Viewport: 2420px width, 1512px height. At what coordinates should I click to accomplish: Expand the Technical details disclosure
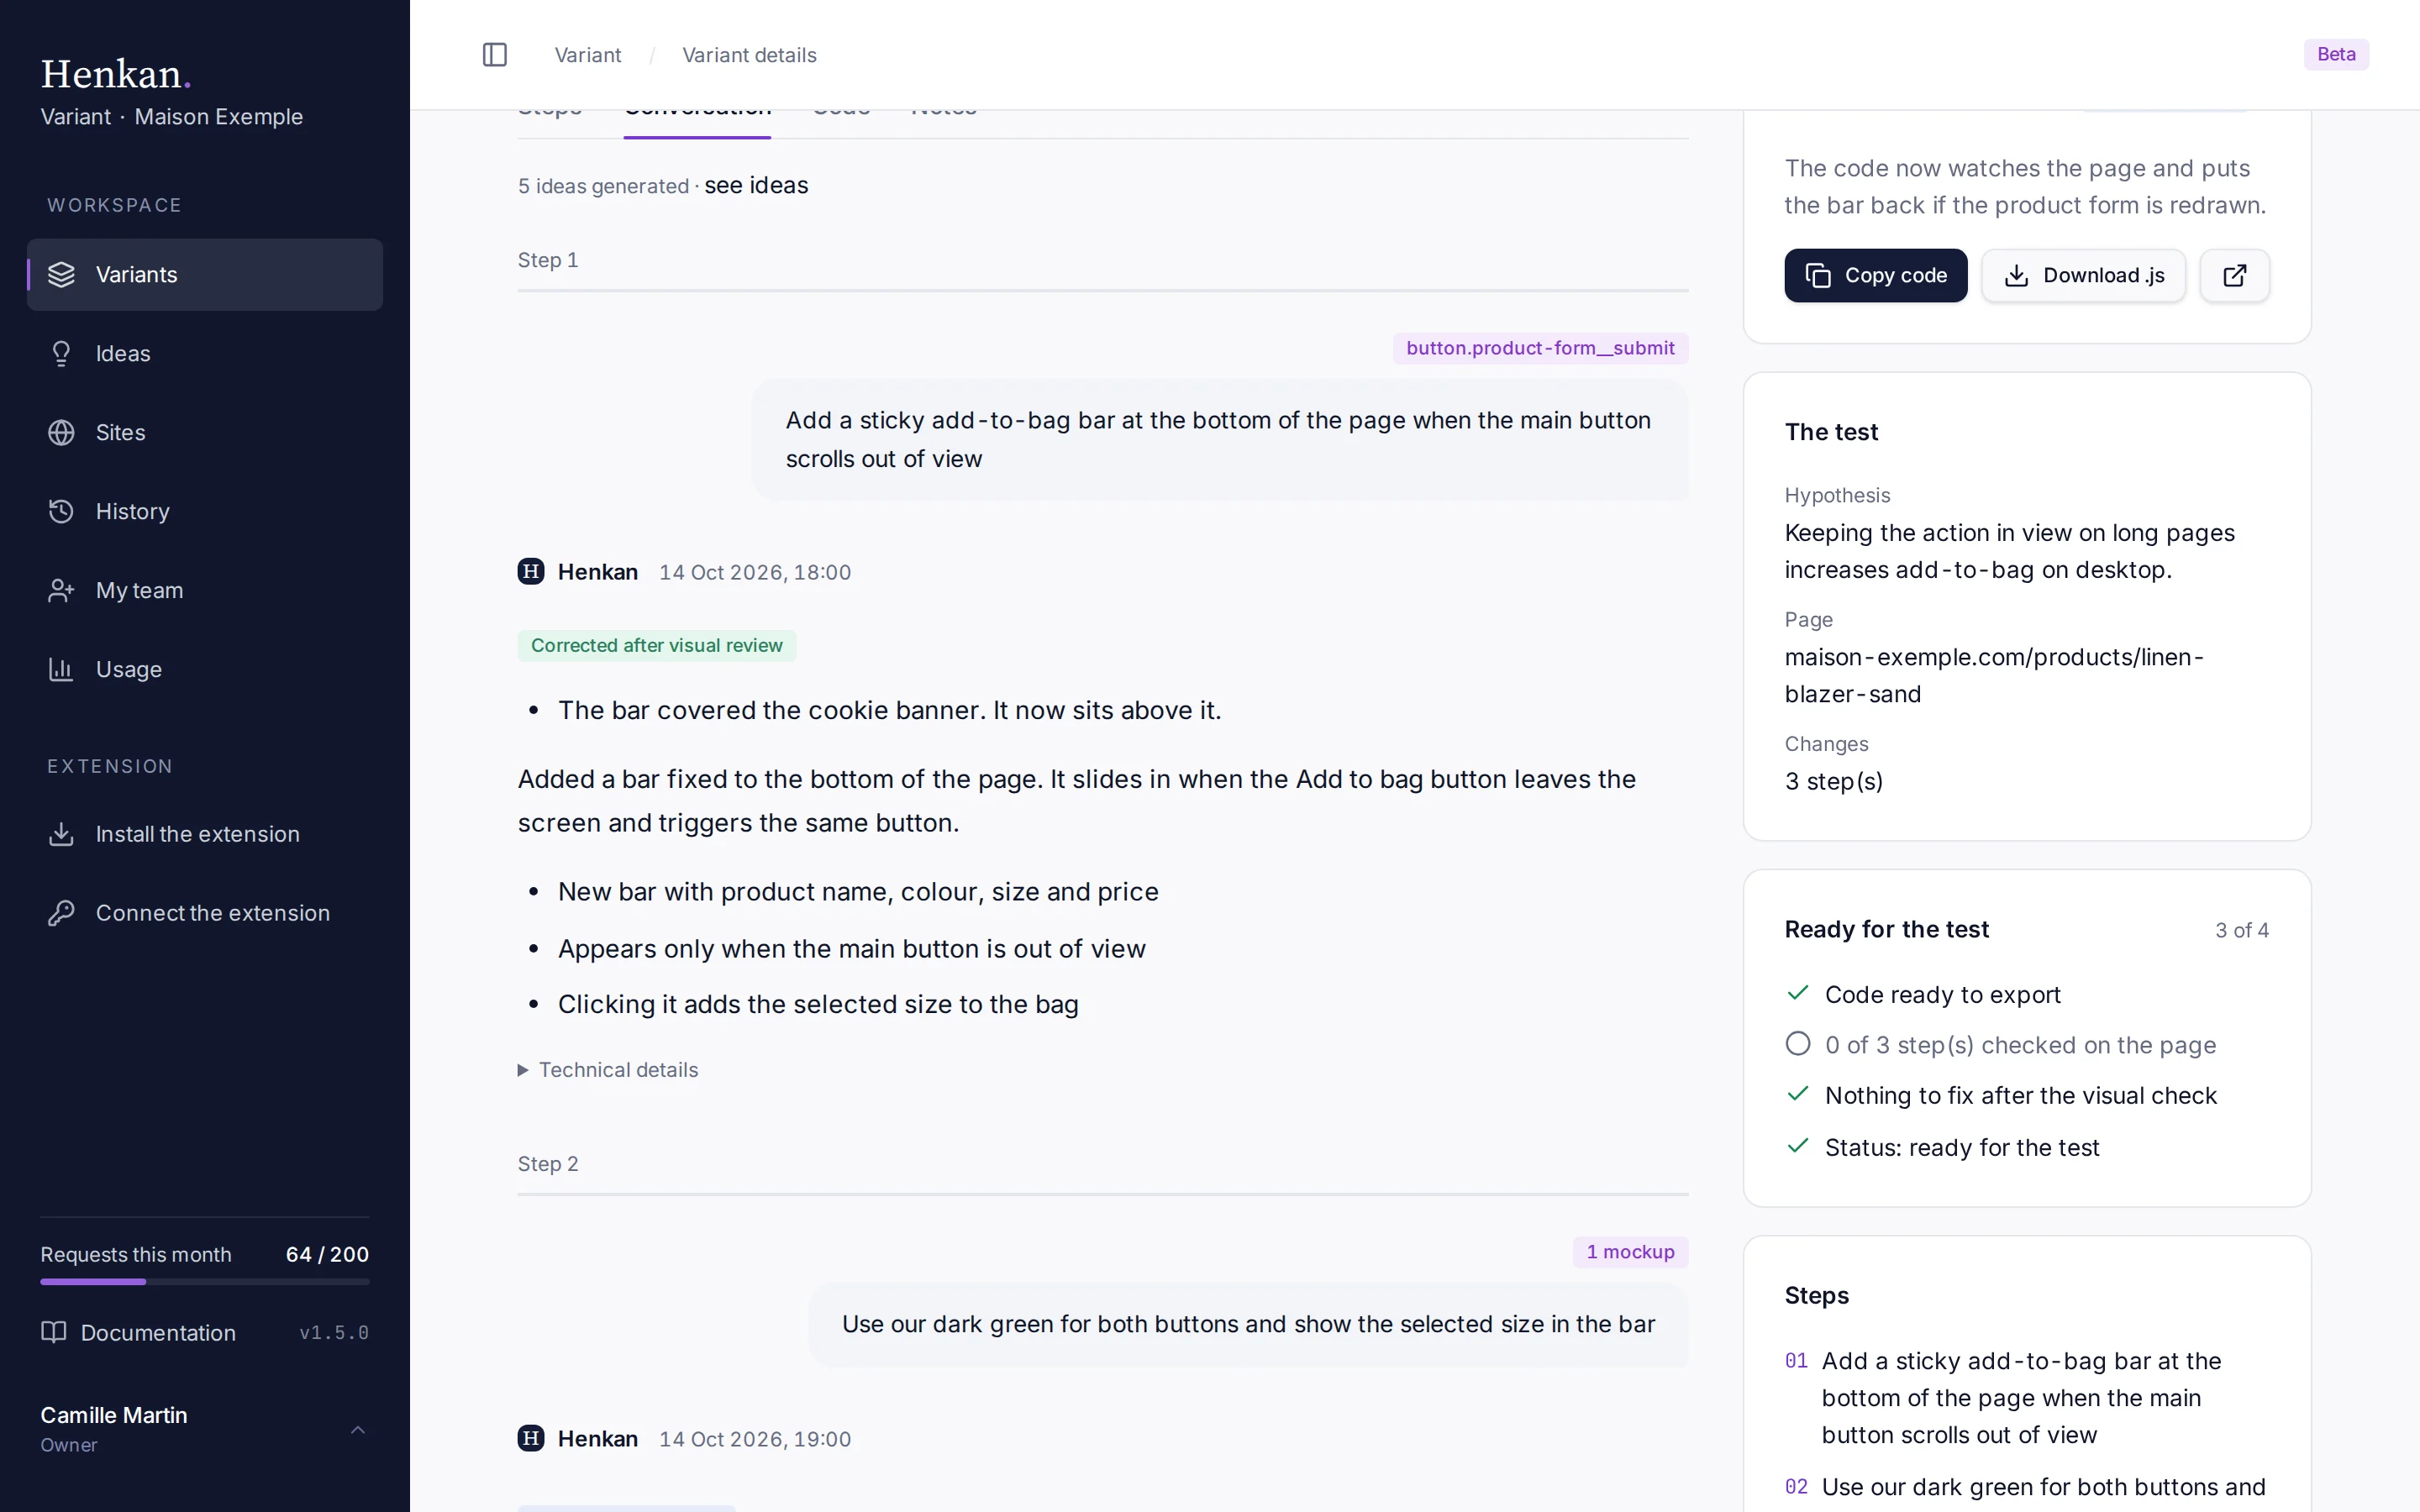(x=608, y=1070)
